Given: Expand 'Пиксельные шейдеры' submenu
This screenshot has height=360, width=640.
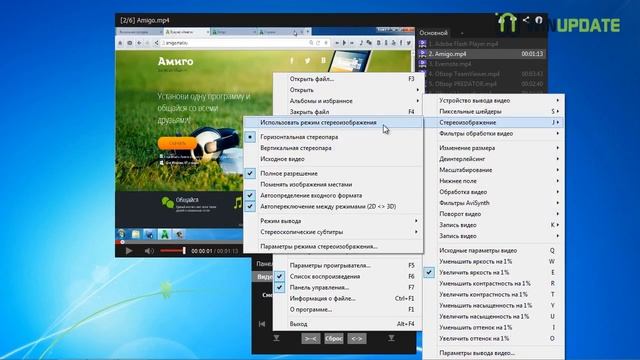Looking at the screenshot, I should [x=494, y=111].
